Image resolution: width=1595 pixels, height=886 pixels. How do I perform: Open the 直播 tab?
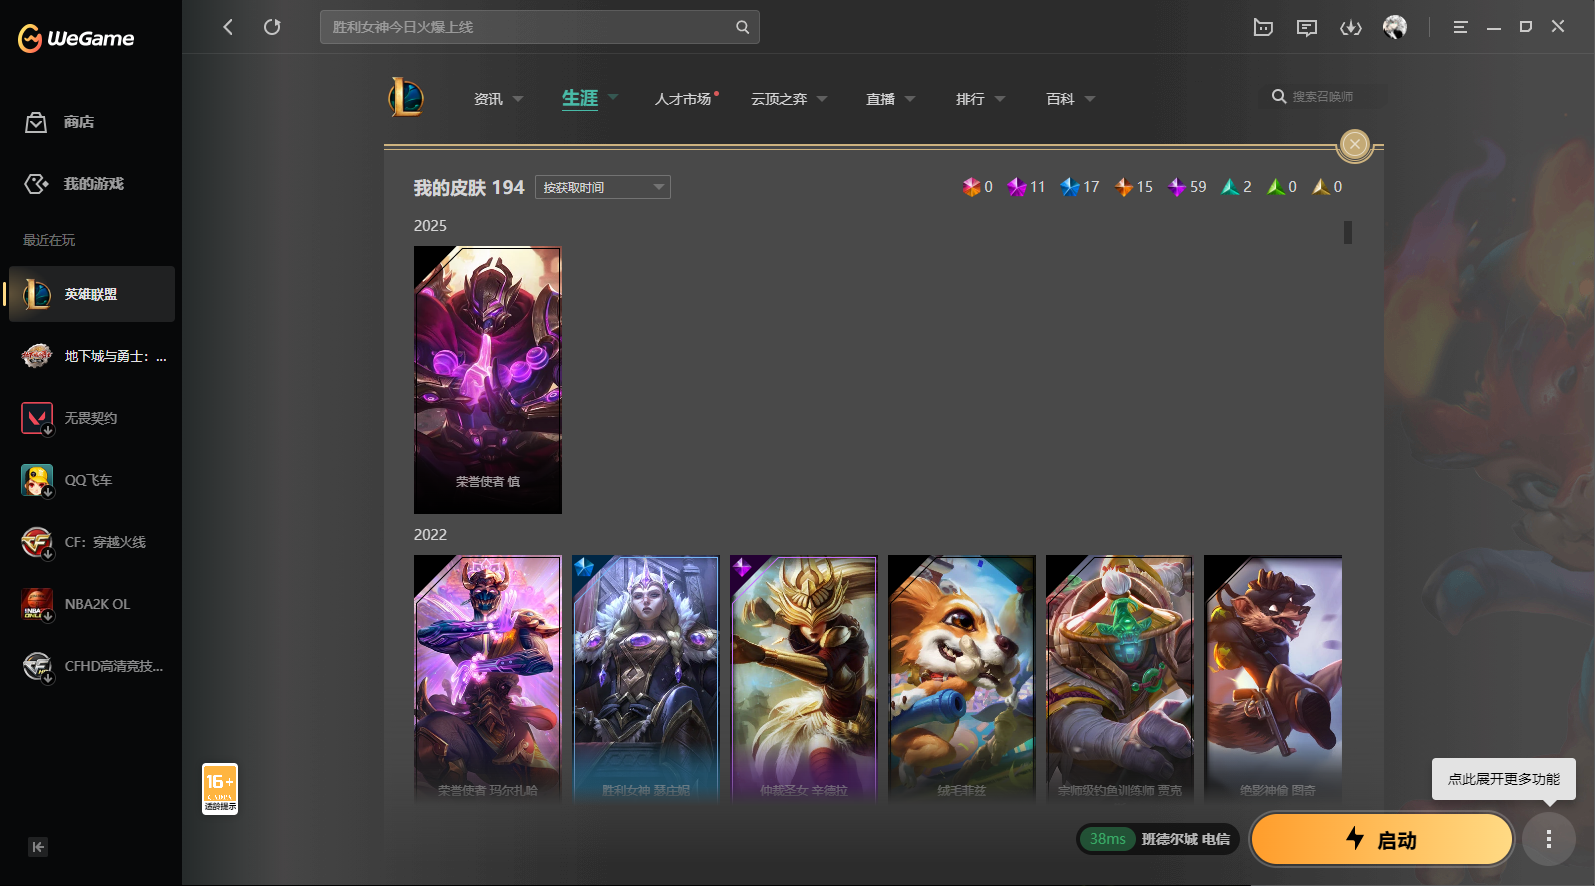(880, 99)
